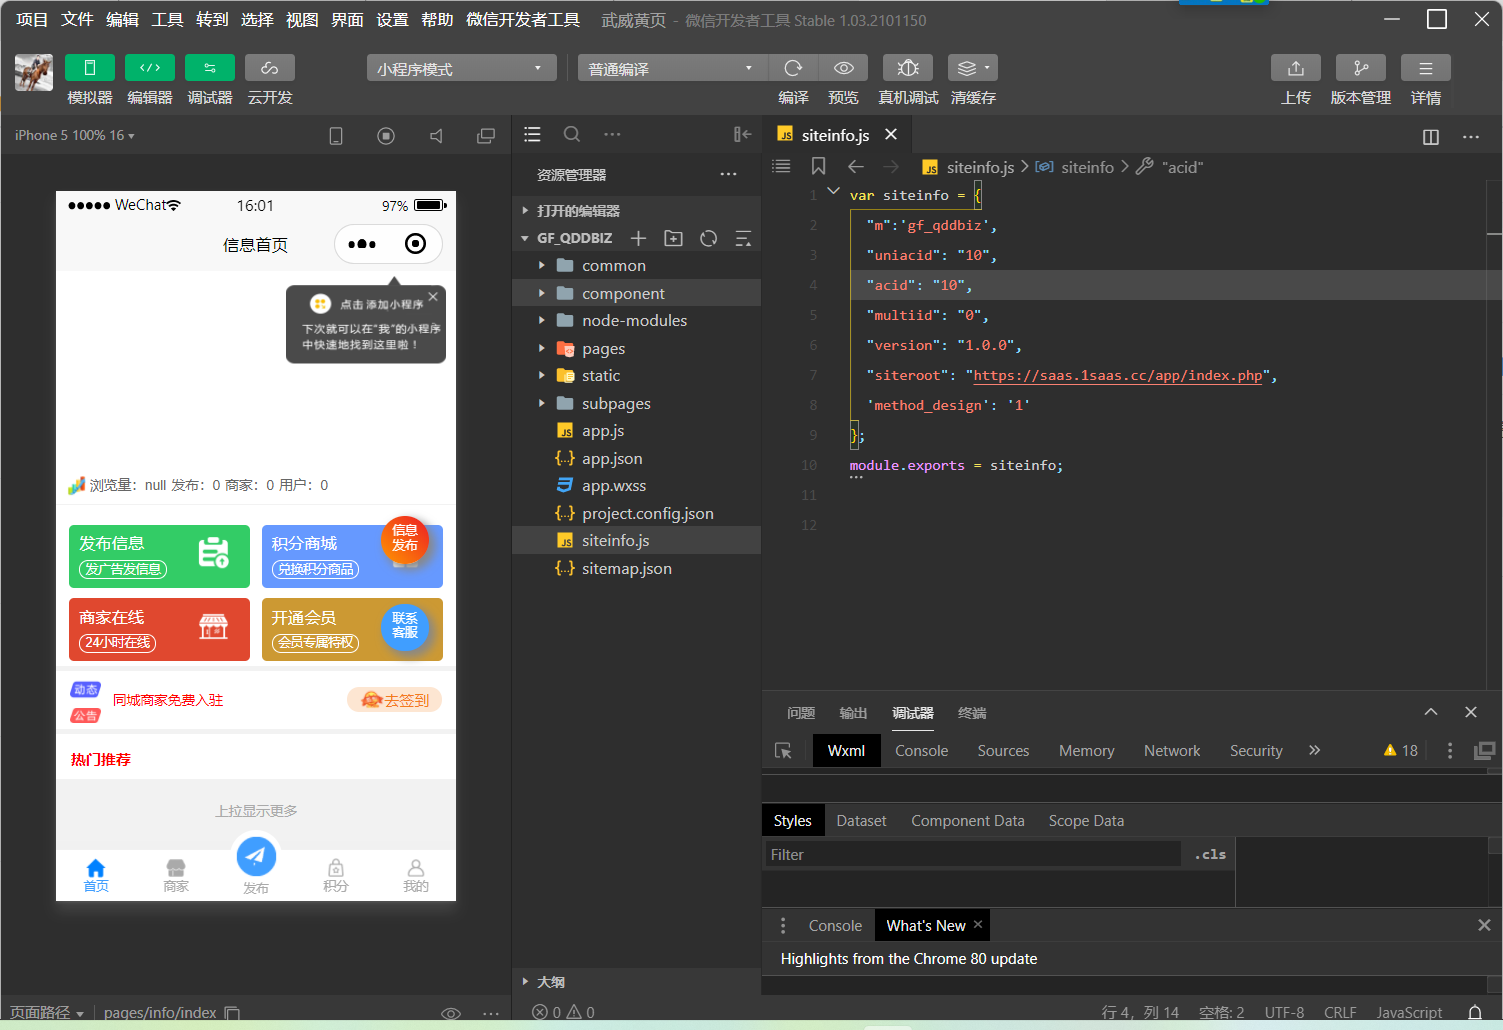The height and width of the screenshot is (1030, 1503).
Task: Open the iPhone 5 device selector dropdown
Action: pos(75,135)
